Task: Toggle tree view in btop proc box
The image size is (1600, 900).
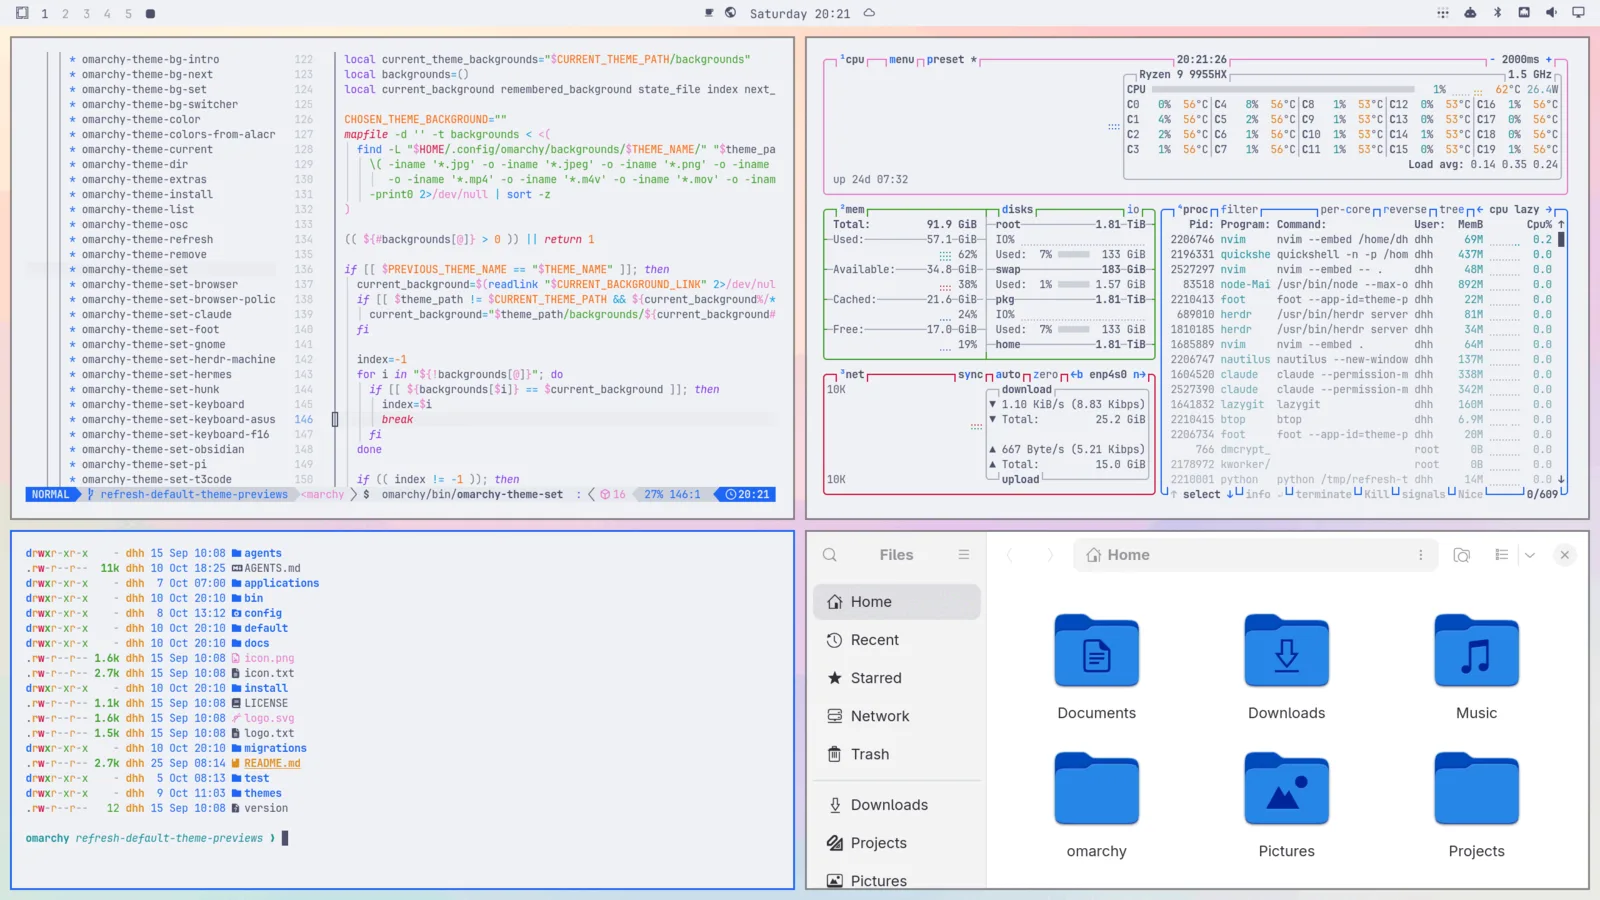Action: [x=1452, y=210]
